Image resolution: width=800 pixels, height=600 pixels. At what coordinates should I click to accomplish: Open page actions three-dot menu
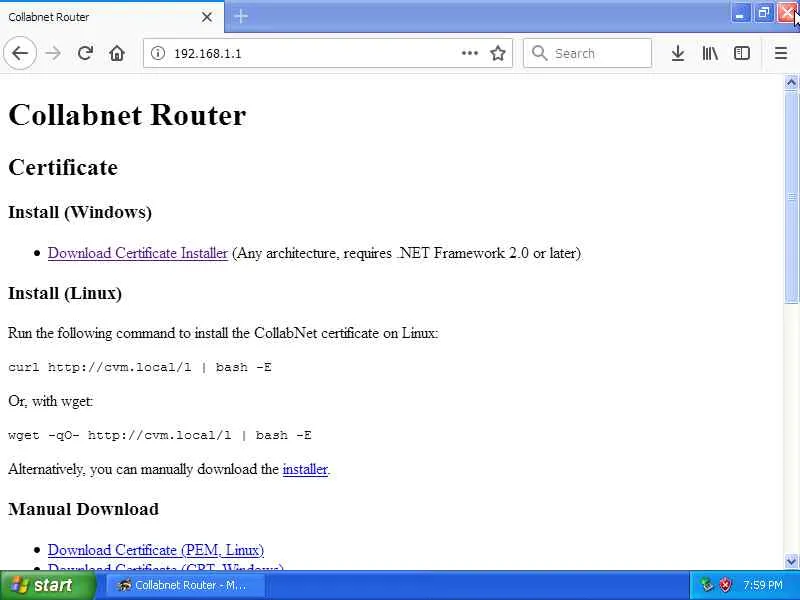pyautogui.click(x=469, y=53)
